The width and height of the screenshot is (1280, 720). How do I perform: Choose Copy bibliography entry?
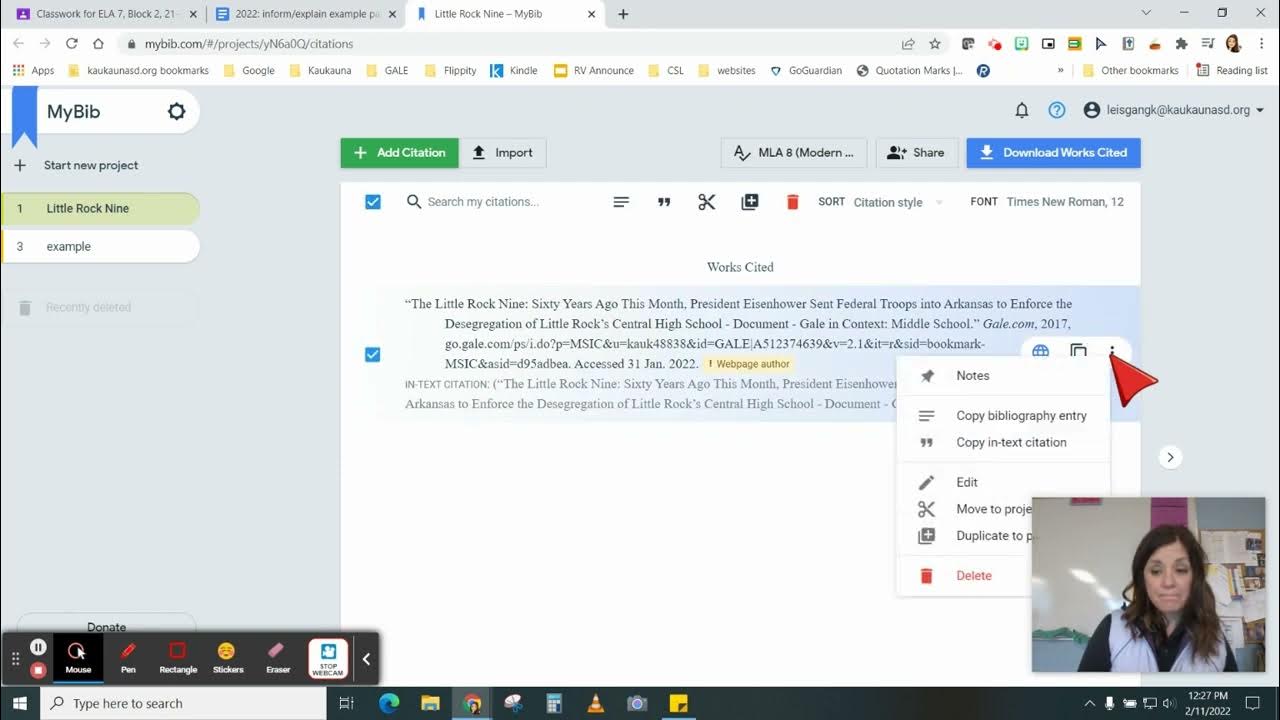coord(1003,416)
